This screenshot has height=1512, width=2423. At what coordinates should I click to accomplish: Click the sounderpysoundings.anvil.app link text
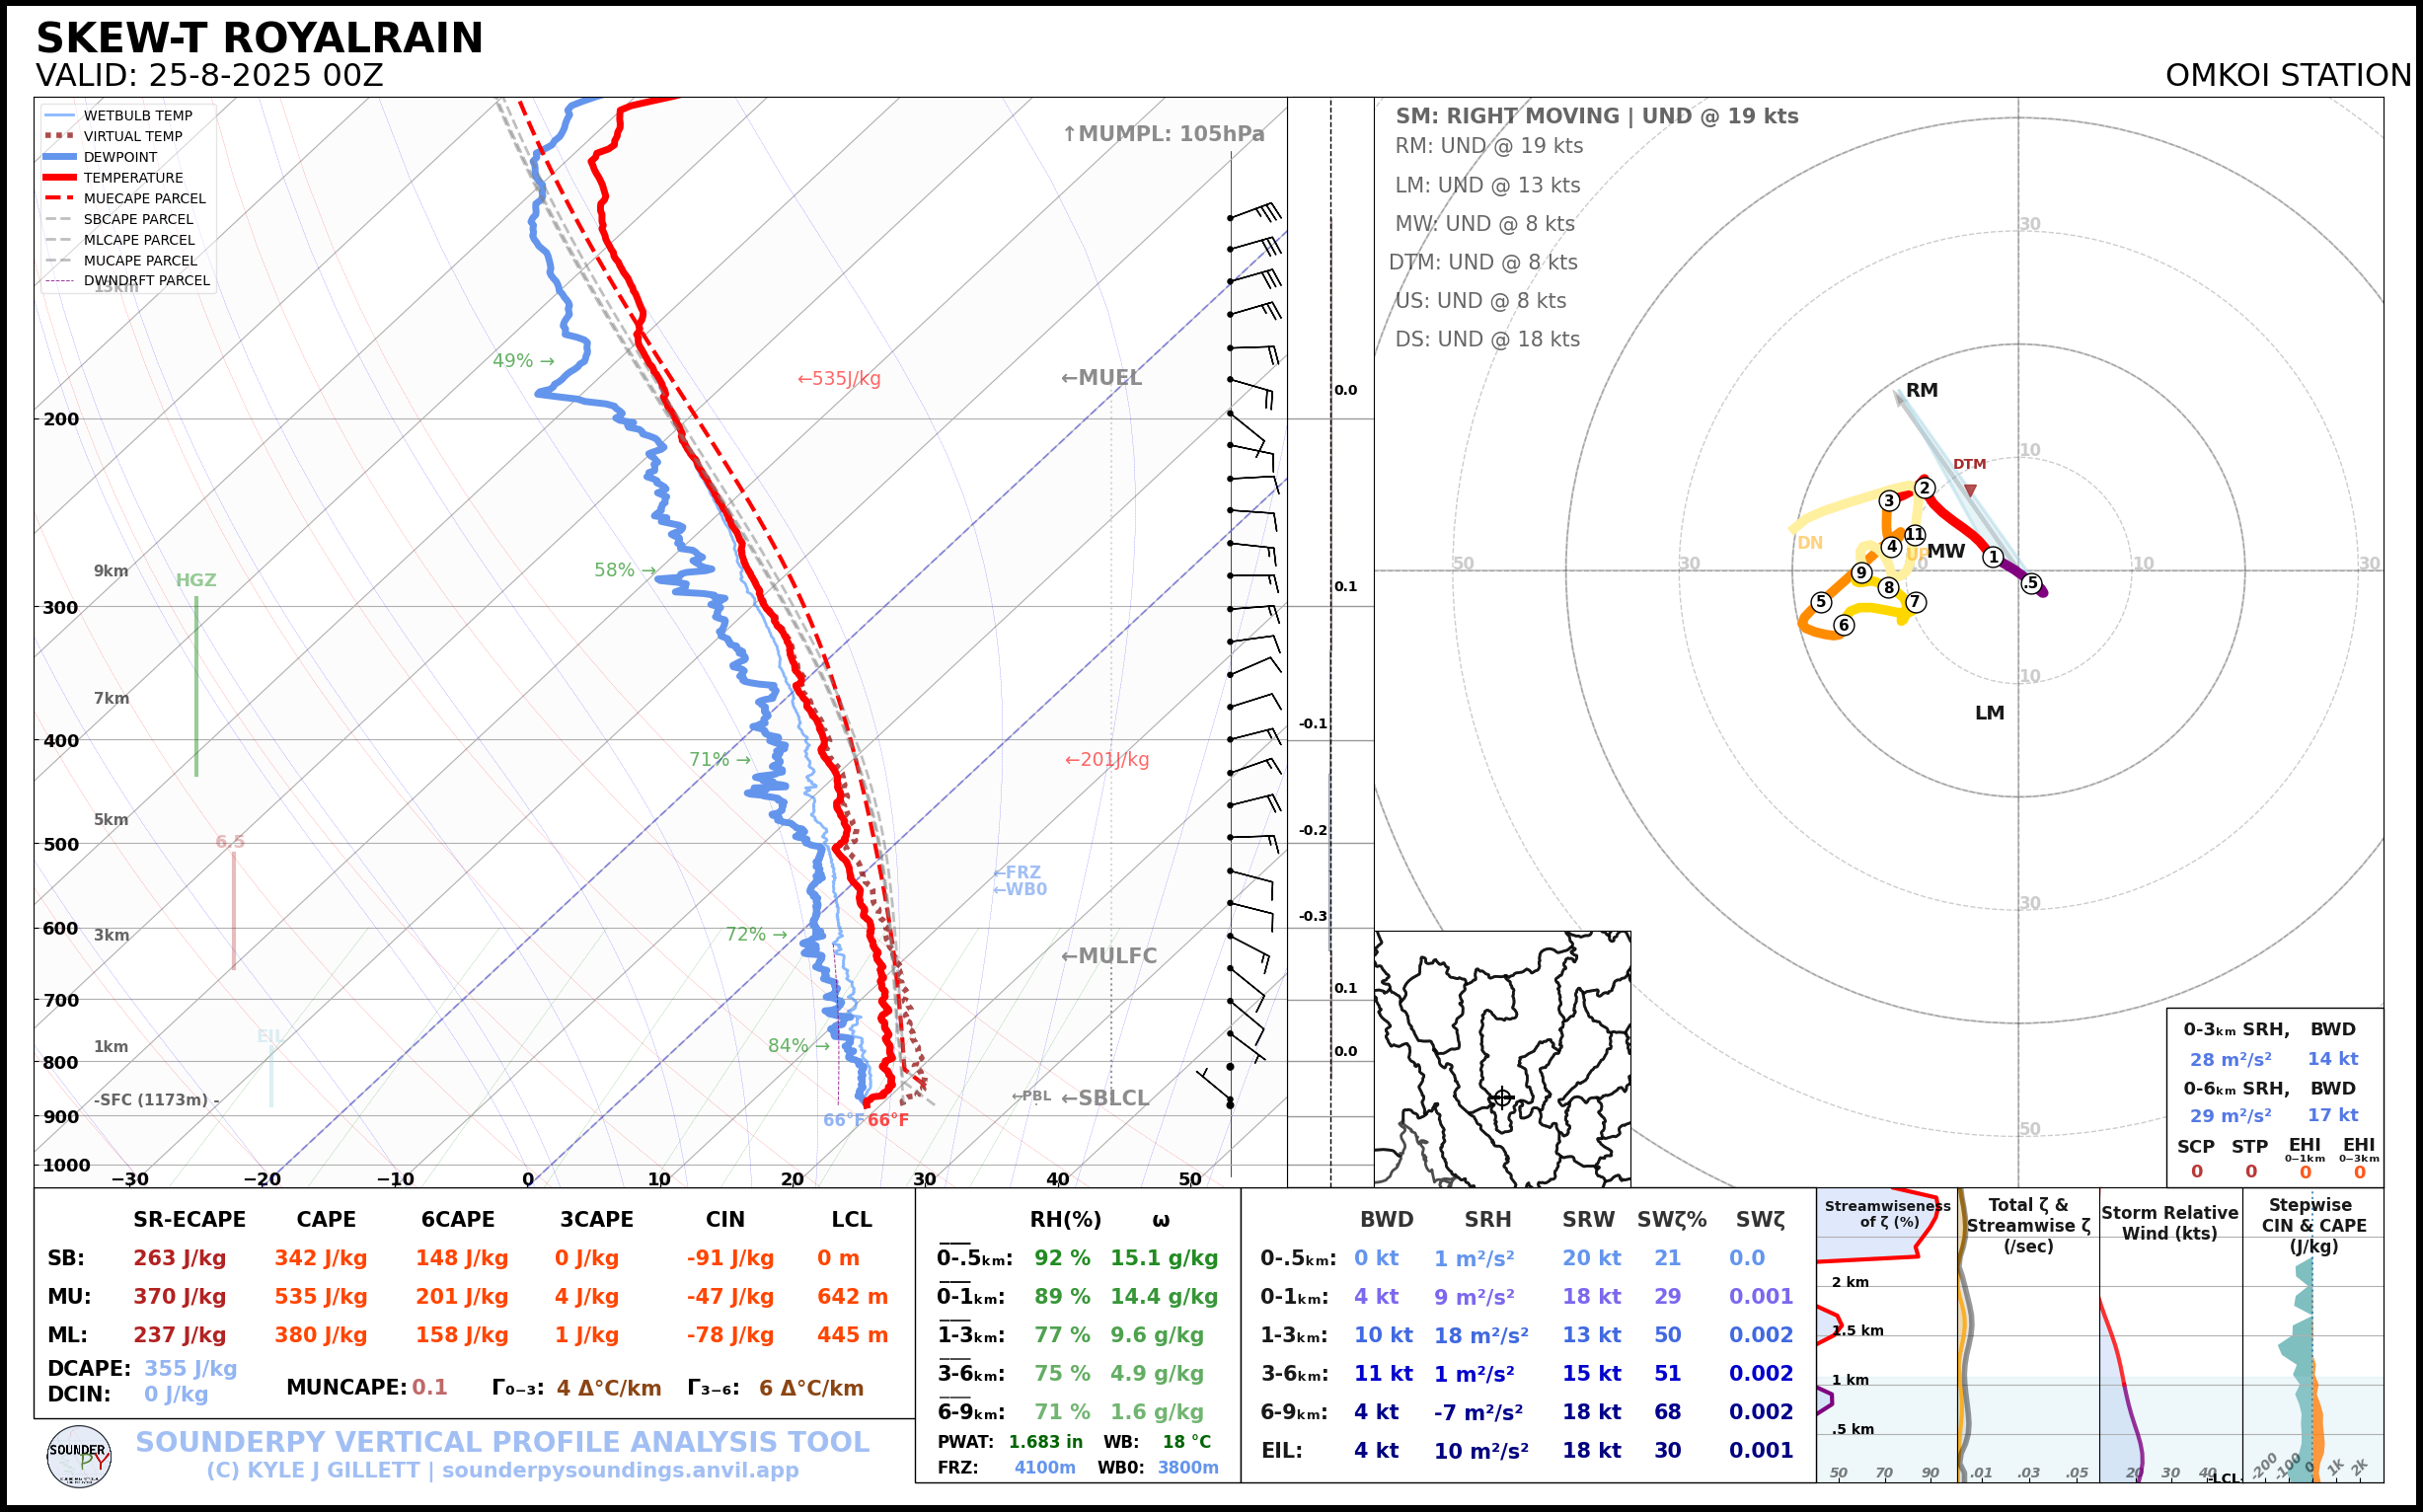pyautogui.click(x=620, y=1470)
